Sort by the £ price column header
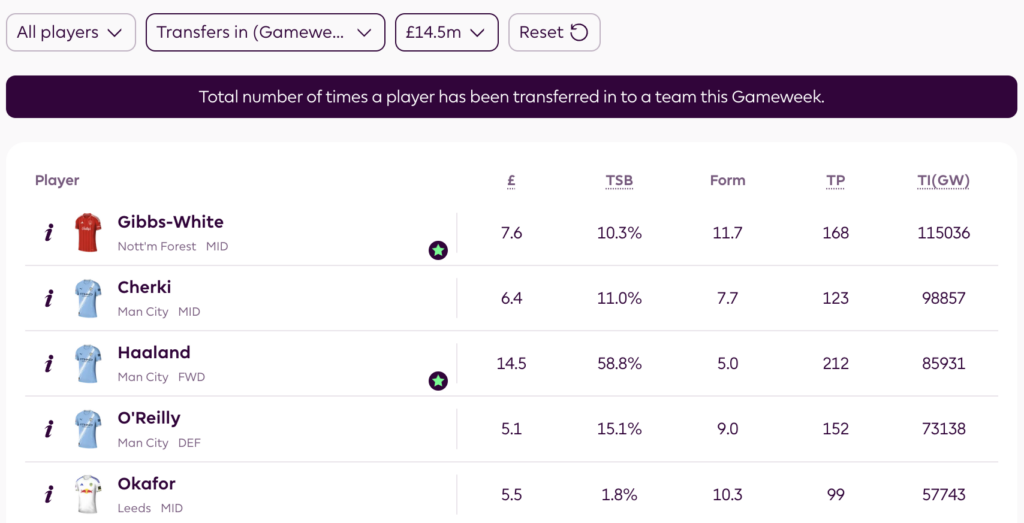Image resolution: width=1024 pixels, height=523 pixels. [x=511, y=181]
